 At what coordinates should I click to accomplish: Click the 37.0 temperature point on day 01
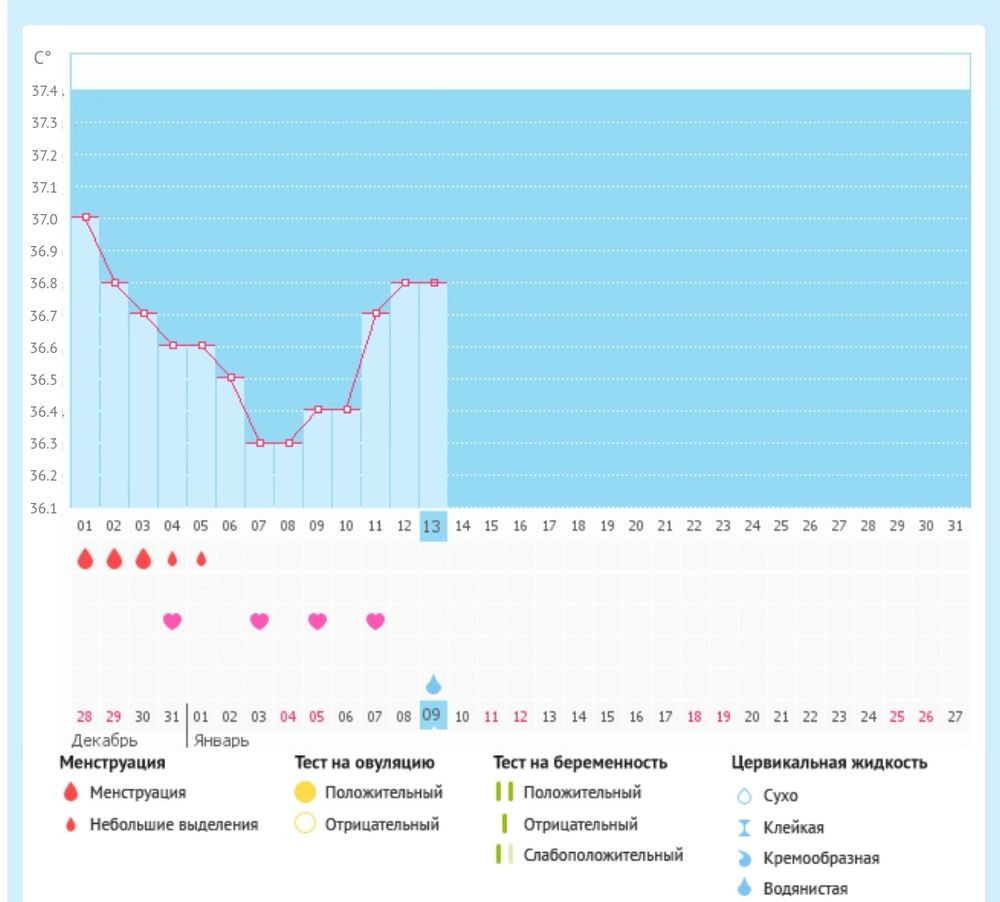pos(85,217)
